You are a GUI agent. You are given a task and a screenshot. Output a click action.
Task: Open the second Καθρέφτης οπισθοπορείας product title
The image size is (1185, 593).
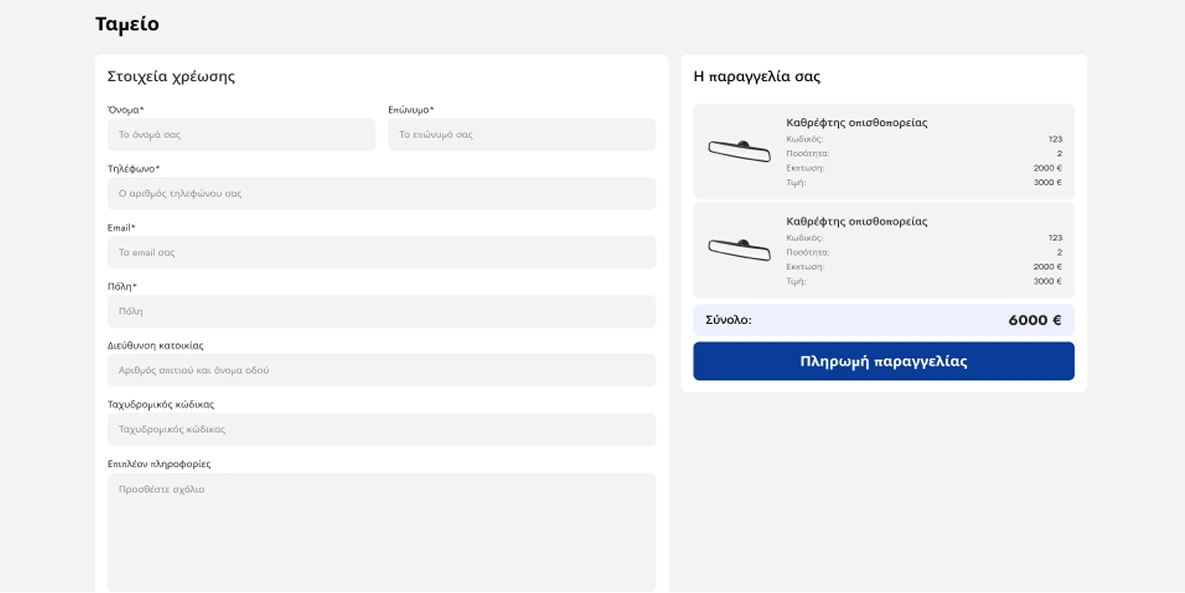tap(857, 222)
